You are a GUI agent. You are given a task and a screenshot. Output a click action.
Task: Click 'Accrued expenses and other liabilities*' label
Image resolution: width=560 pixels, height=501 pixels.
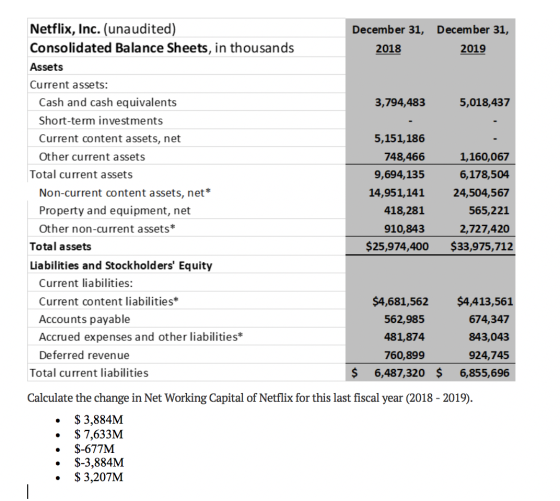coord(141,337)
